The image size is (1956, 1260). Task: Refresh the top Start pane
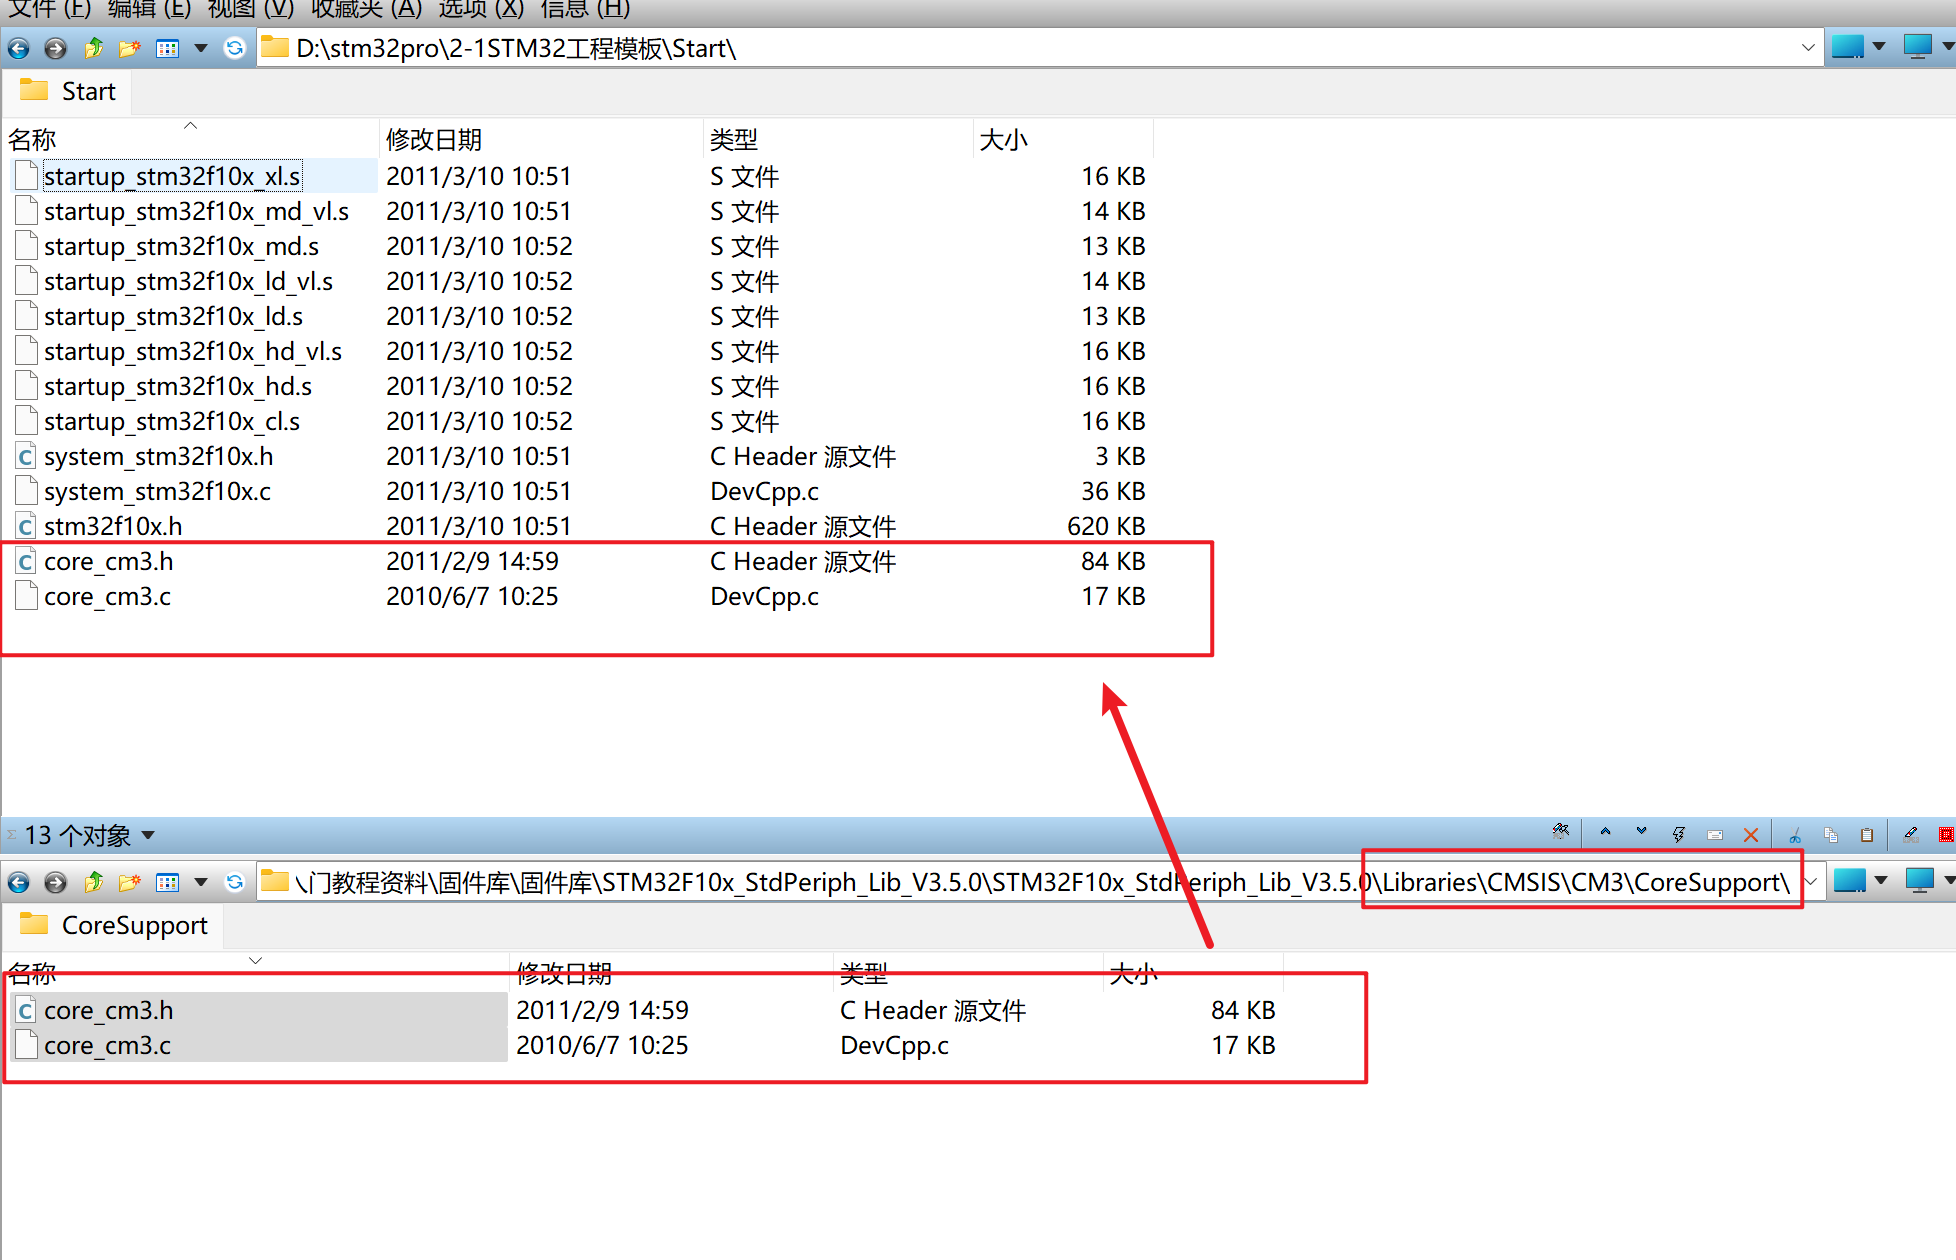pos(234,48)
